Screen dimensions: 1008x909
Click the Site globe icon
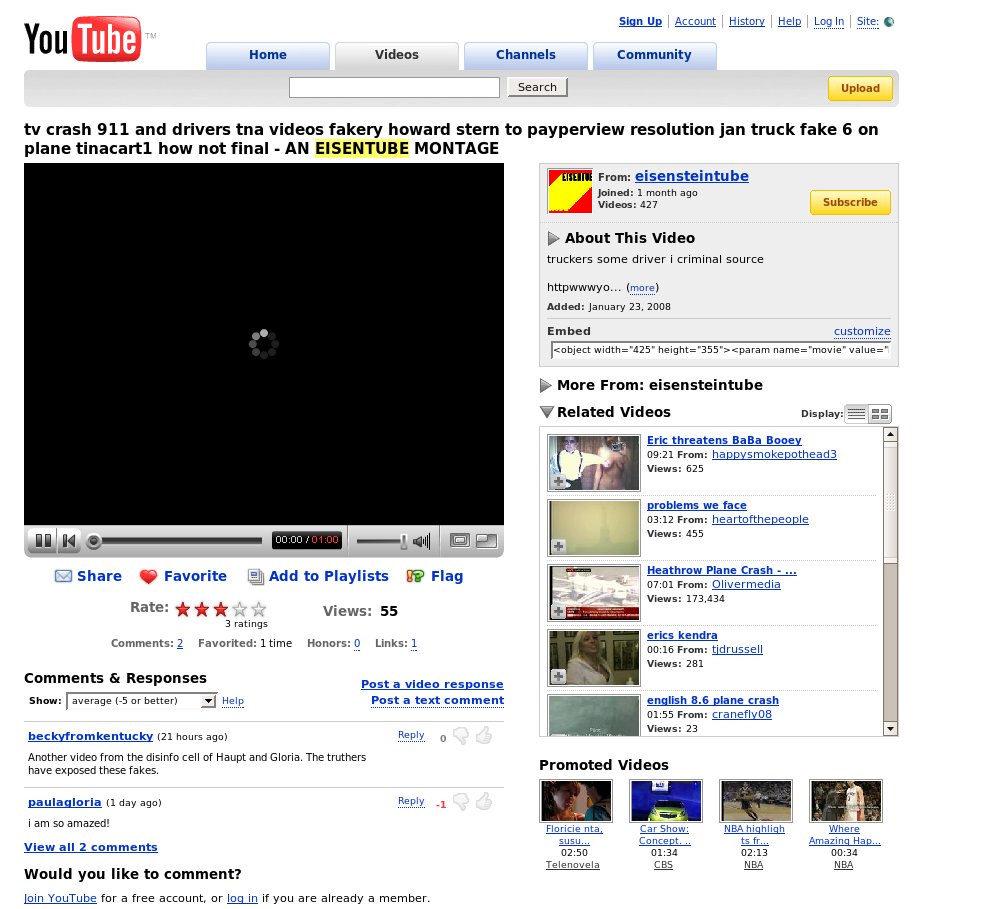(889, 22)
